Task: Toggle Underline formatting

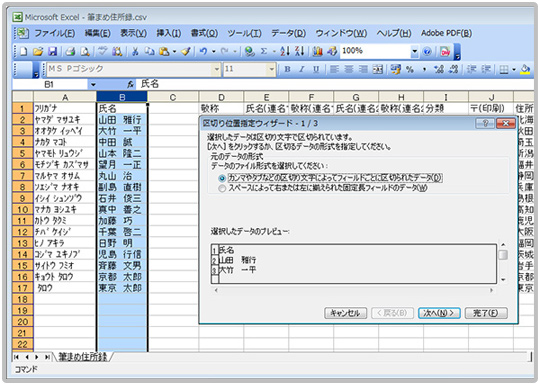Action: [316, 69]
